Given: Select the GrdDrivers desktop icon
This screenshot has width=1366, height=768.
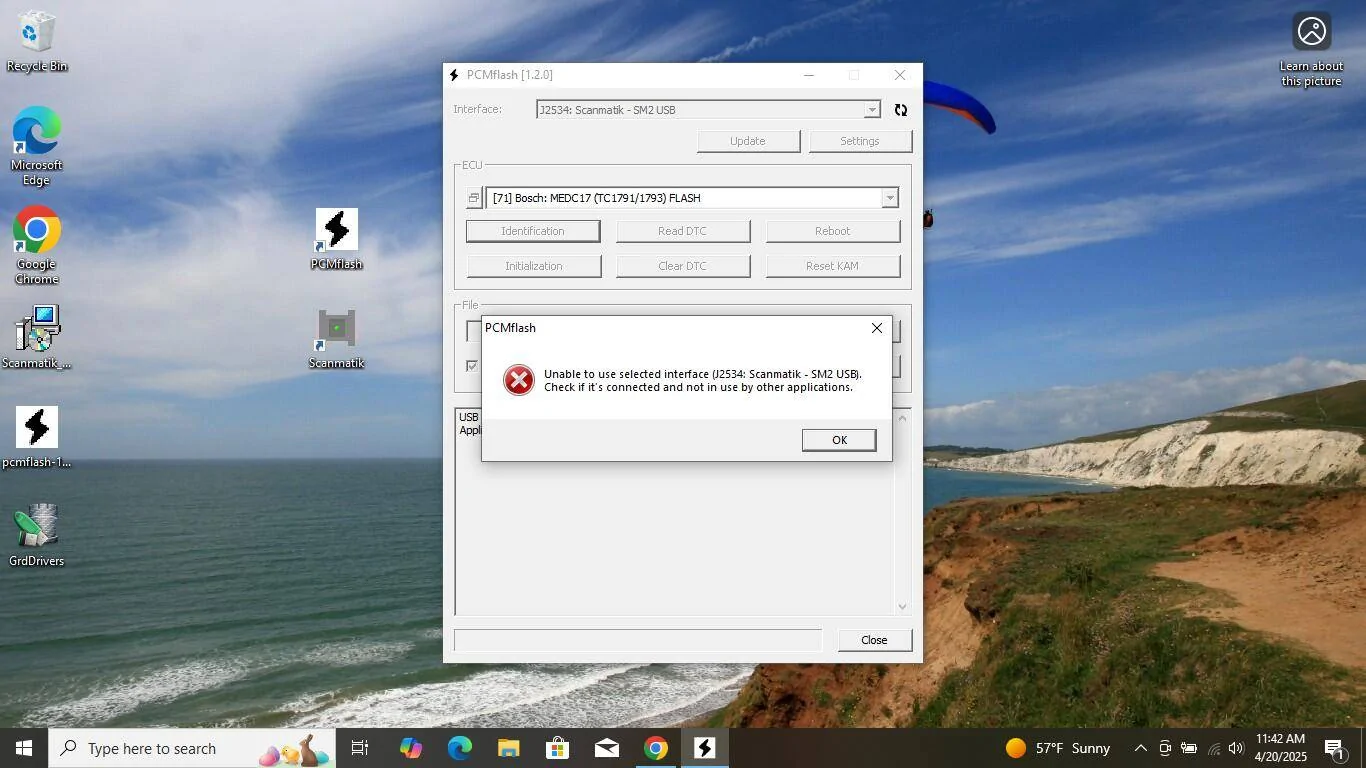Looking at the screenshot, I should click(x=37, y=536).
